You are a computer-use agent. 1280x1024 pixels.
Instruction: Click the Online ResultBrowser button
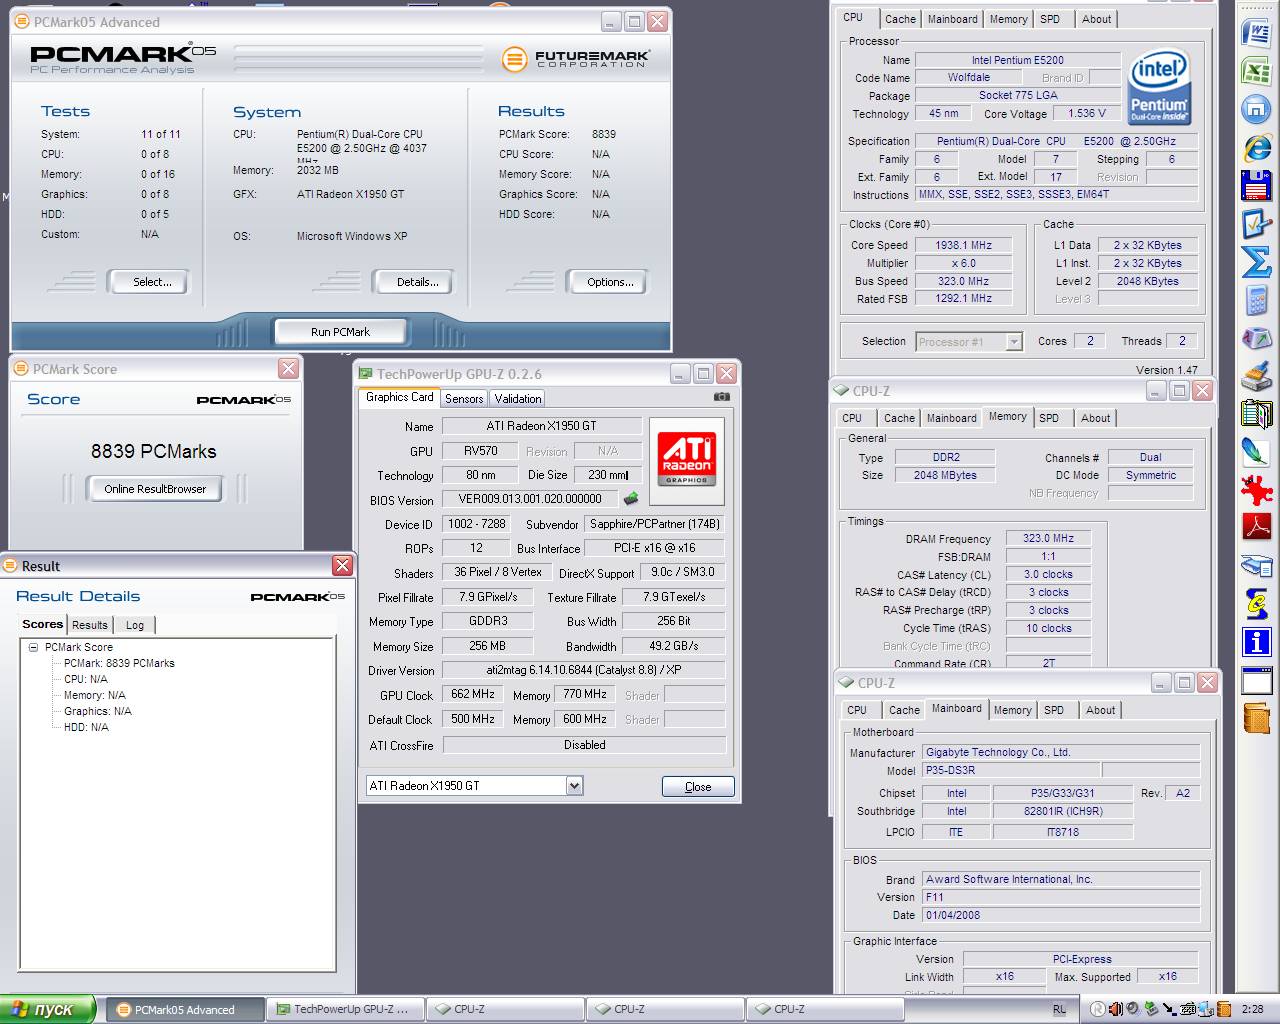pyautogui.click(x=155, y=489)
